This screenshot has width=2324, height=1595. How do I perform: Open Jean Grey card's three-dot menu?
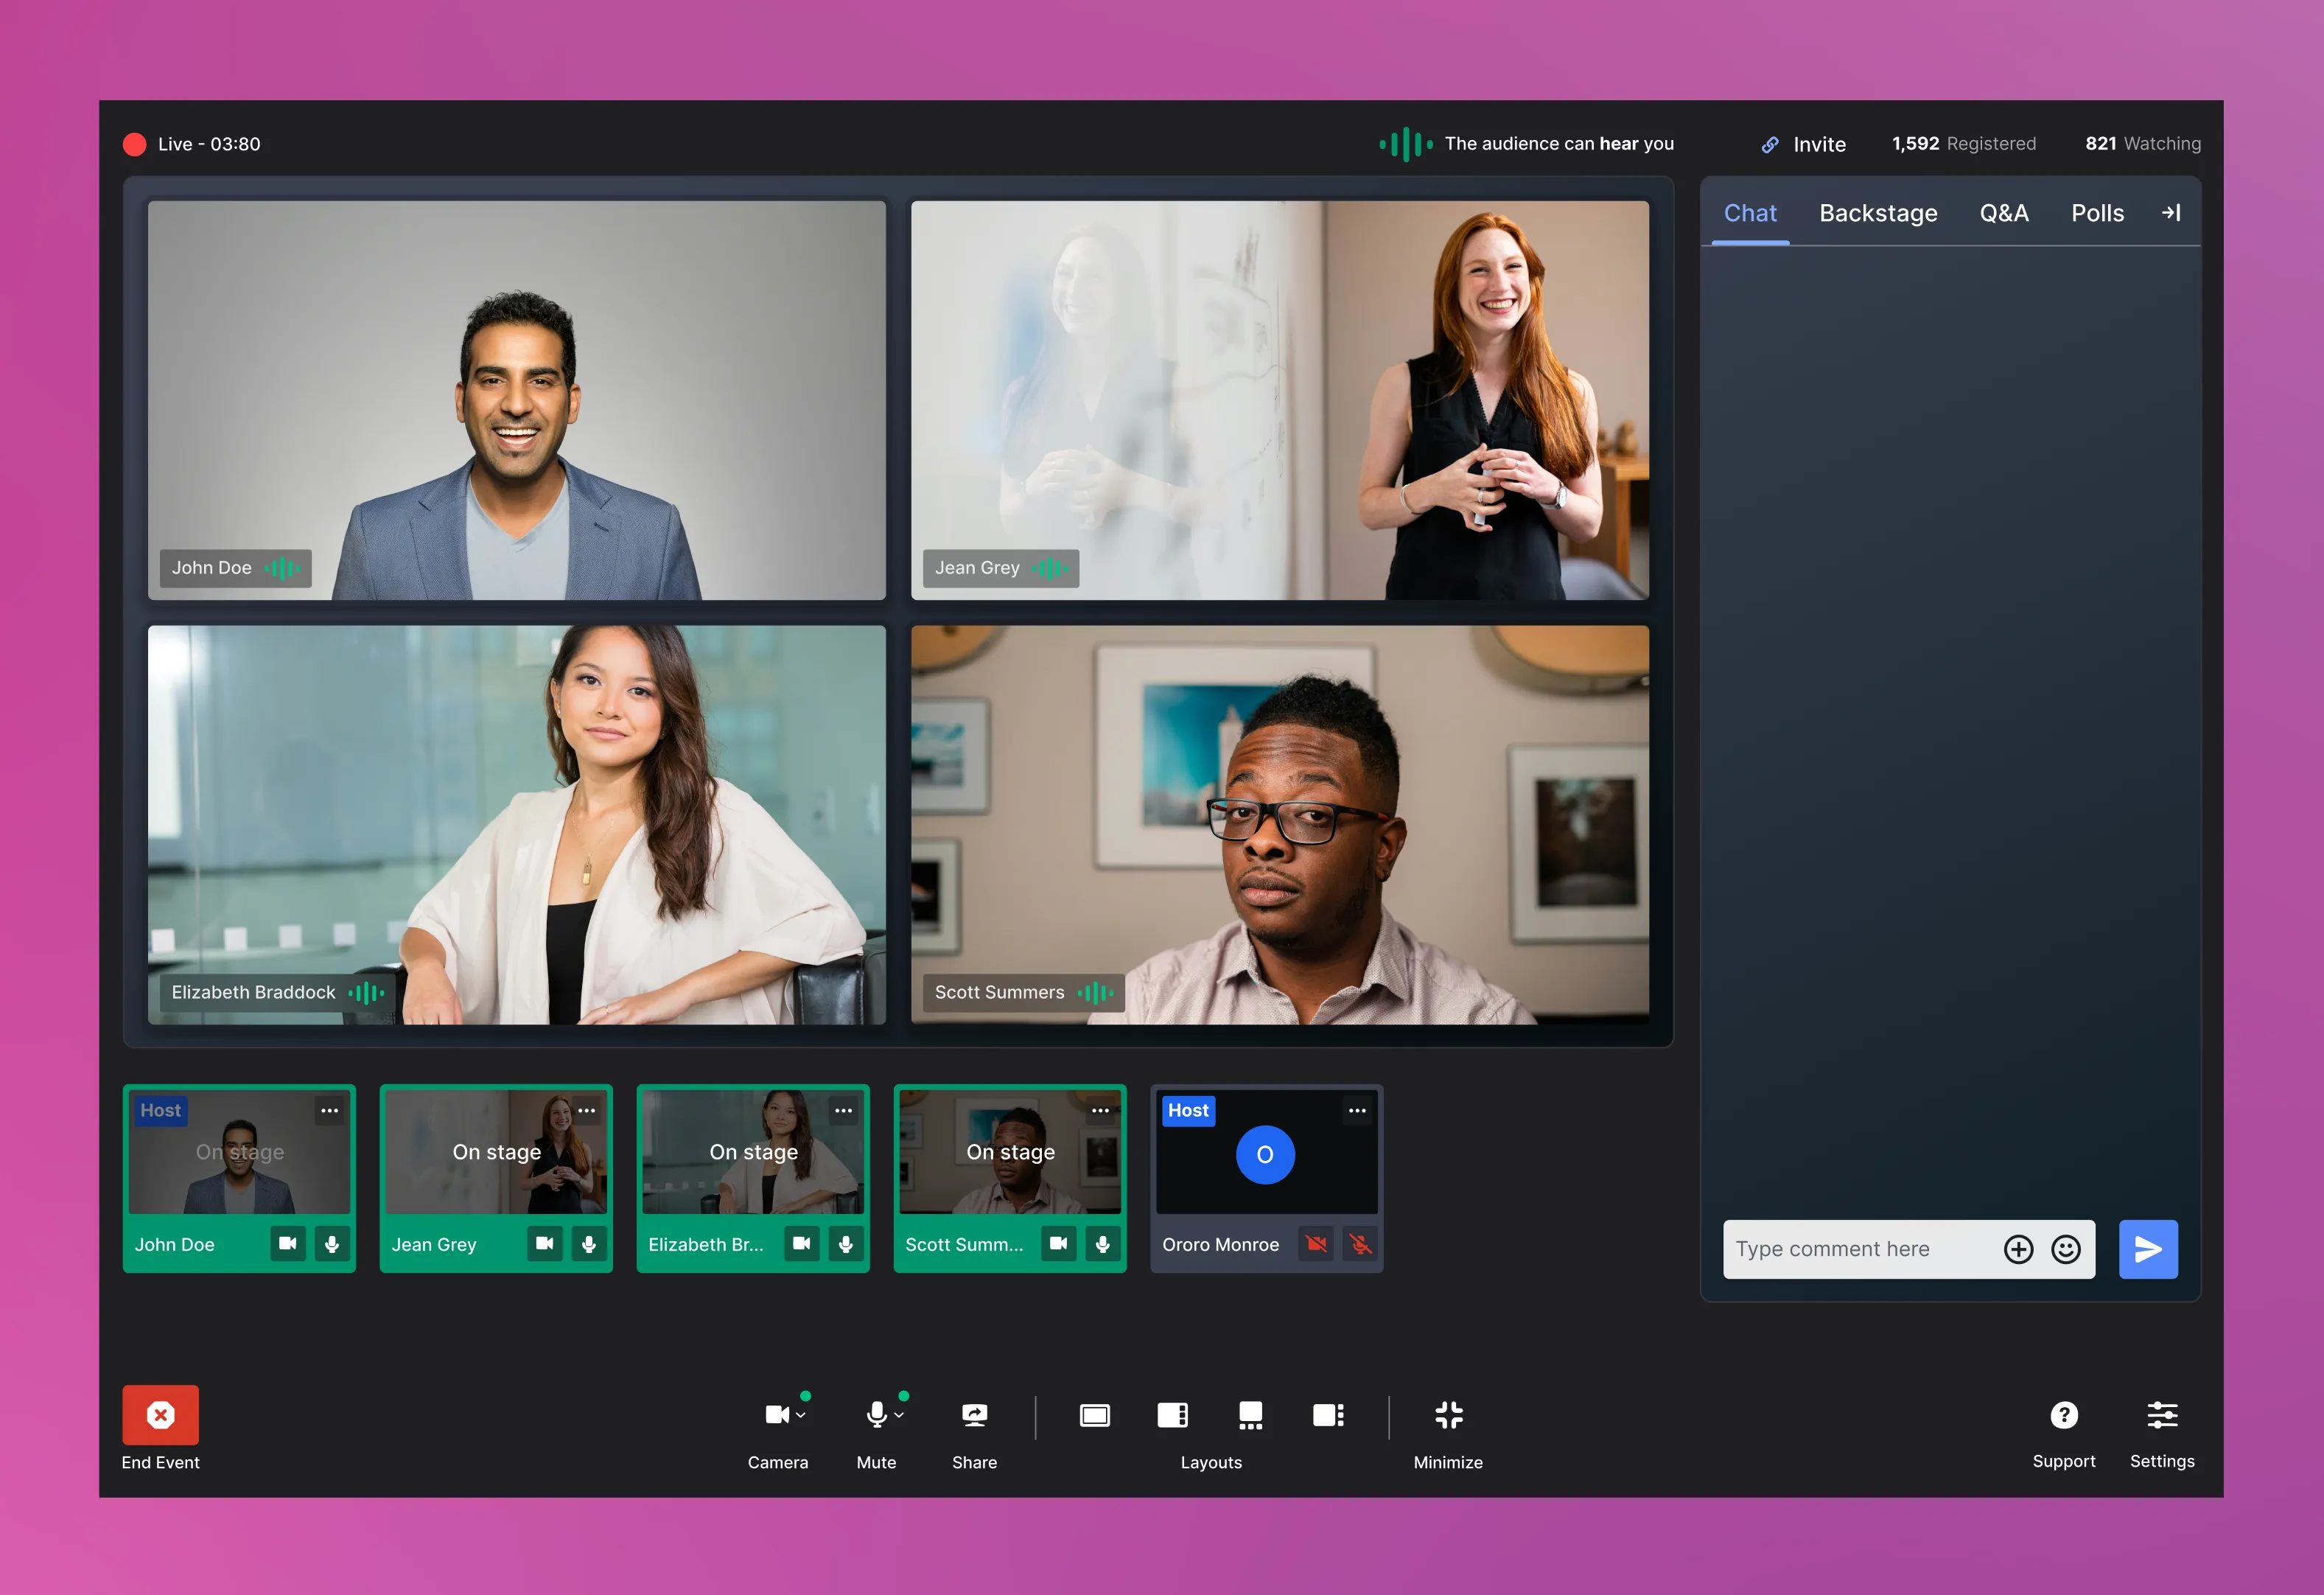[586, 1110]
